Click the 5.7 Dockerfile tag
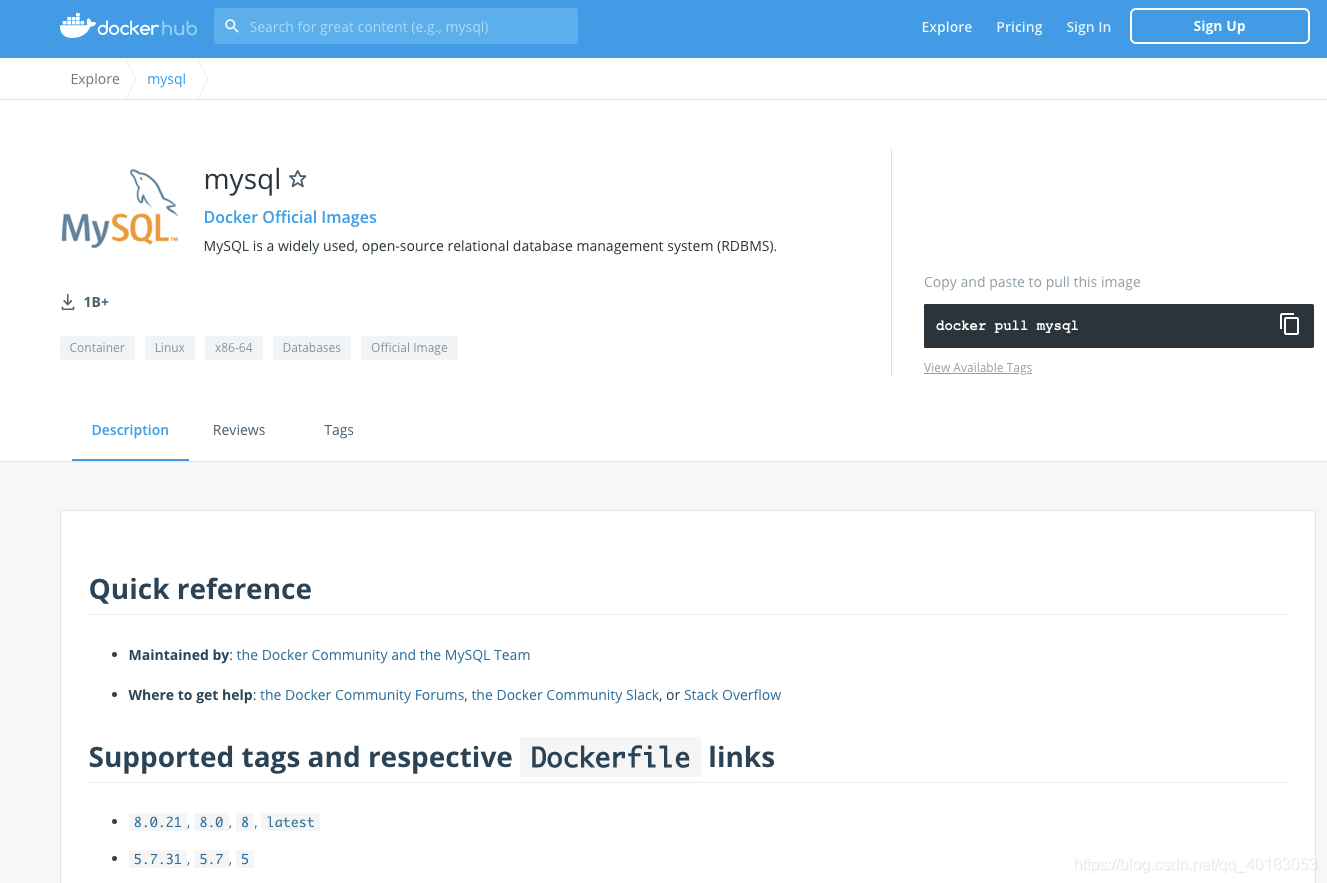This screenshot has height=883, width=1327. pos(211,859)
